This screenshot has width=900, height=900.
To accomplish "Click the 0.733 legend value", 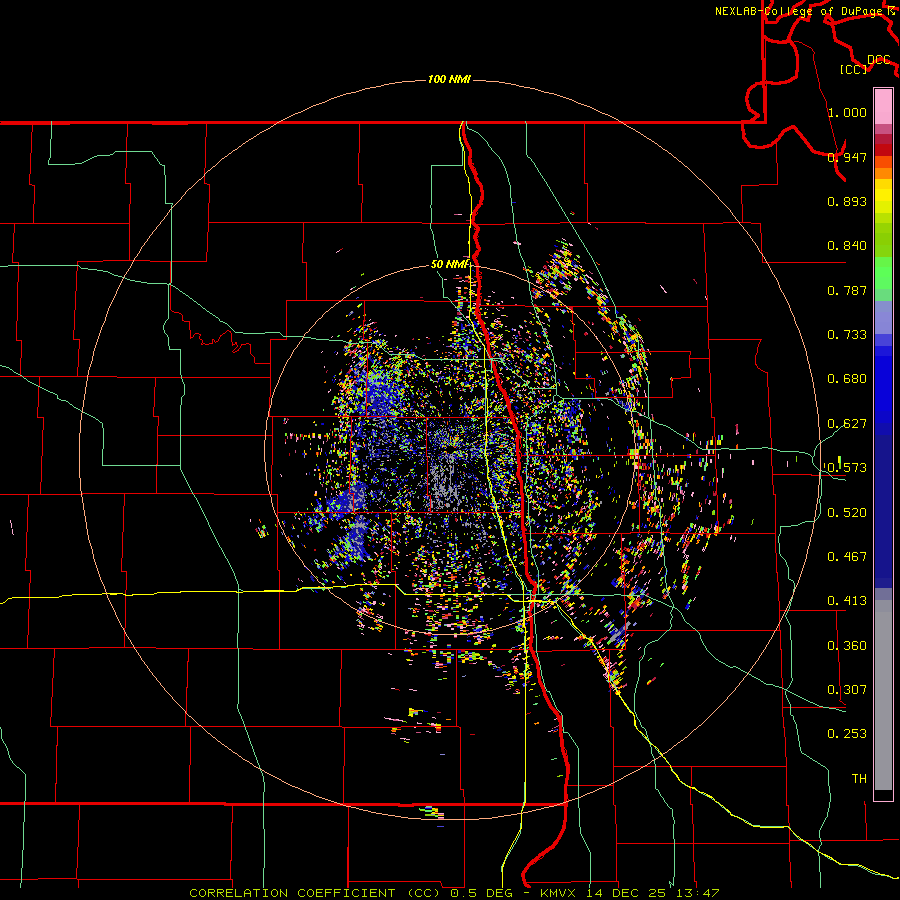I will coord(847,335).
